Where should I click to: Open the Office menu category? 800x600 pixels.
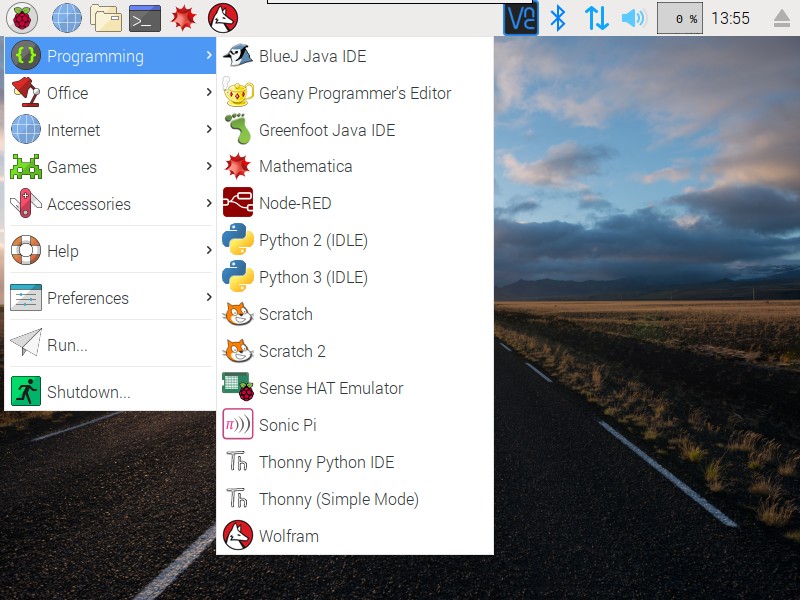point(110,93)
